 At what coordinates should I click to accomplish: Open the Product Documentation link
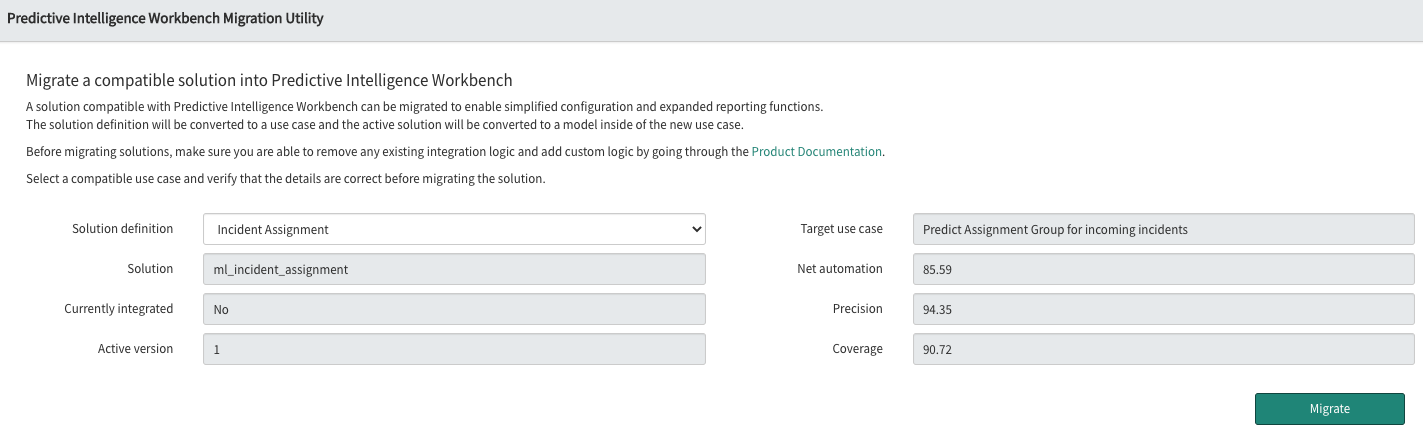tap(817, 152)
